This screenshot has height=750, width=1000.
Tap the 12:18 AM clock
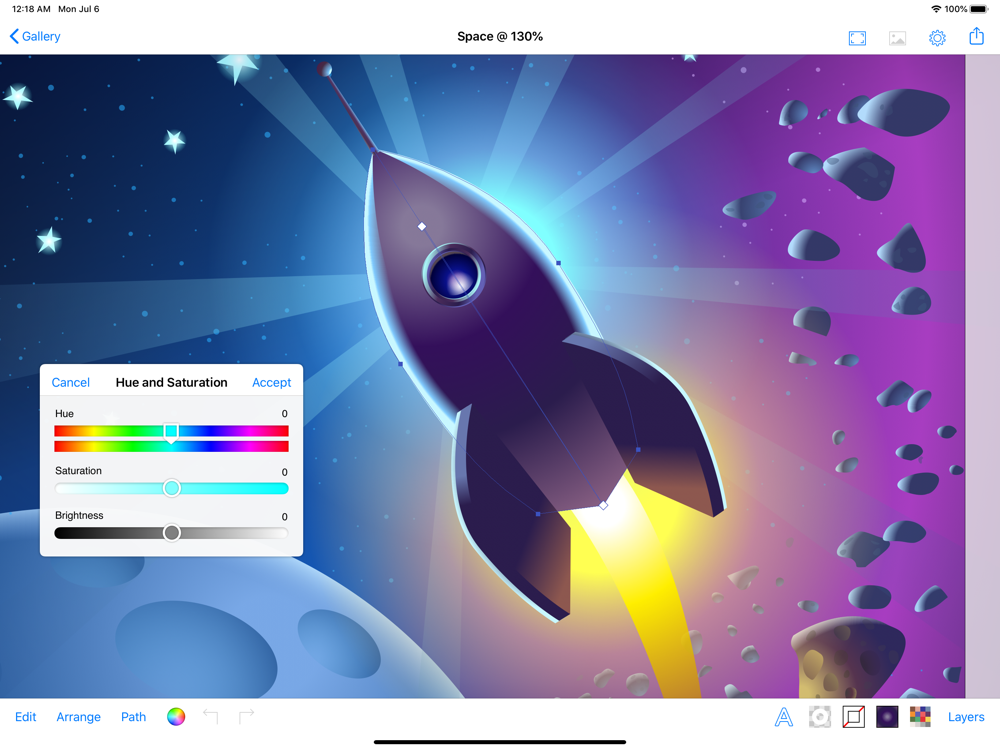pyautogui.click(x=31, y=9)
